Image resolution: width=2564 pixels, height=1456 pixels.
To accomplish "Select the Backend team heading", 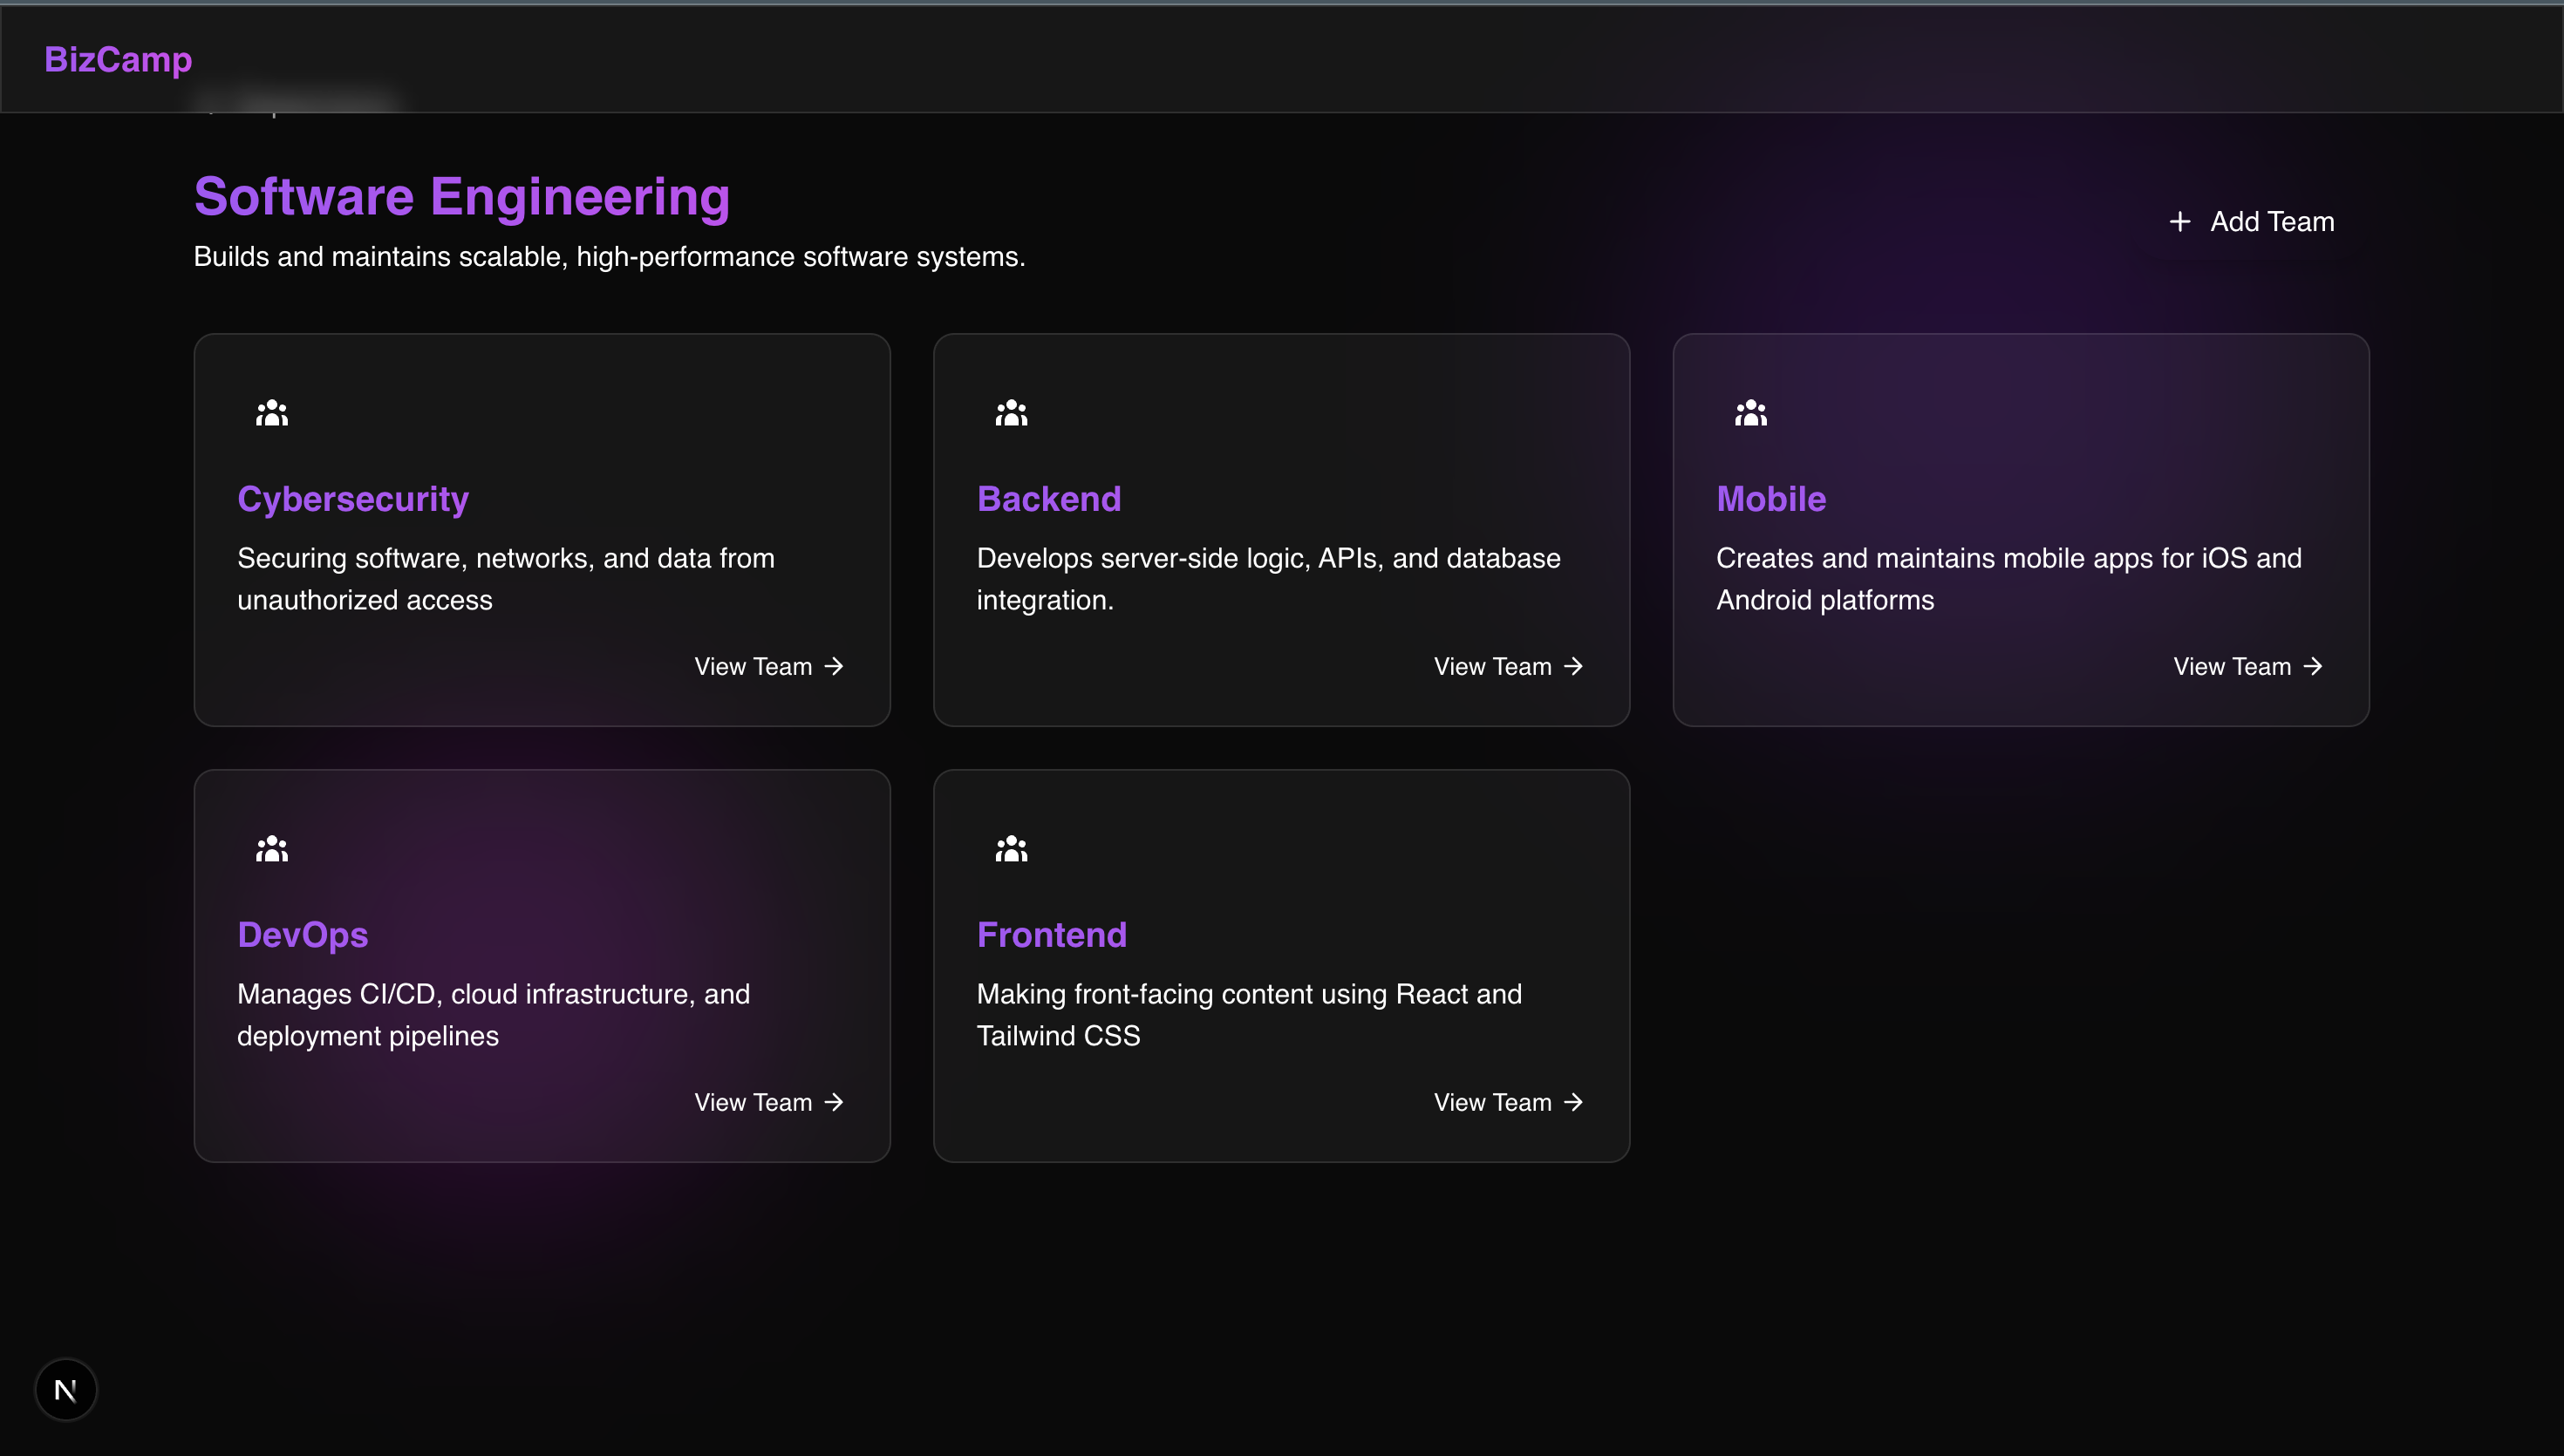I will pyautogui.click(x=1049, y=499).
